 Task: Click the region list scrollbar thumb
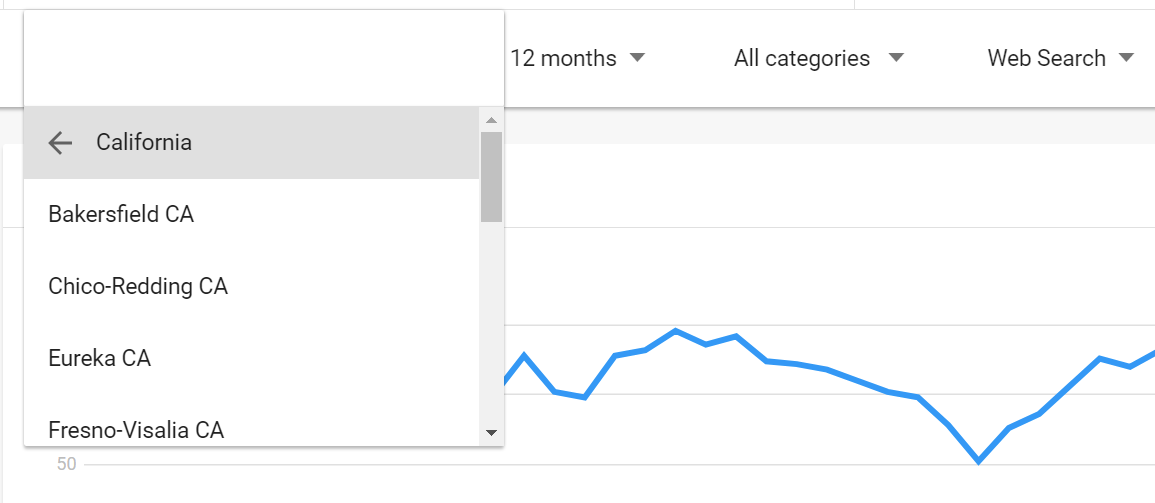(x=491, y=177)
